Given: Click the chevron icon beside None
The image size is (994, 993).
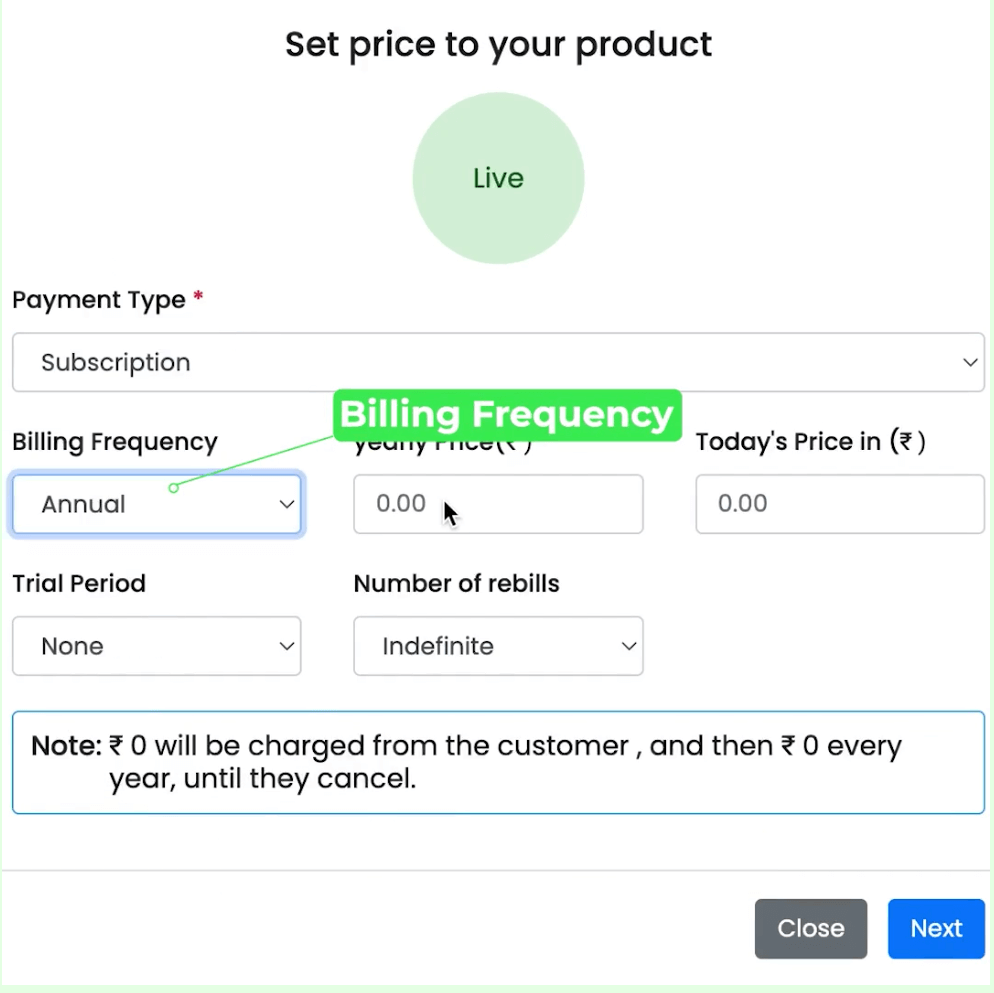Looking at the screenshot, I should [287, 646].
